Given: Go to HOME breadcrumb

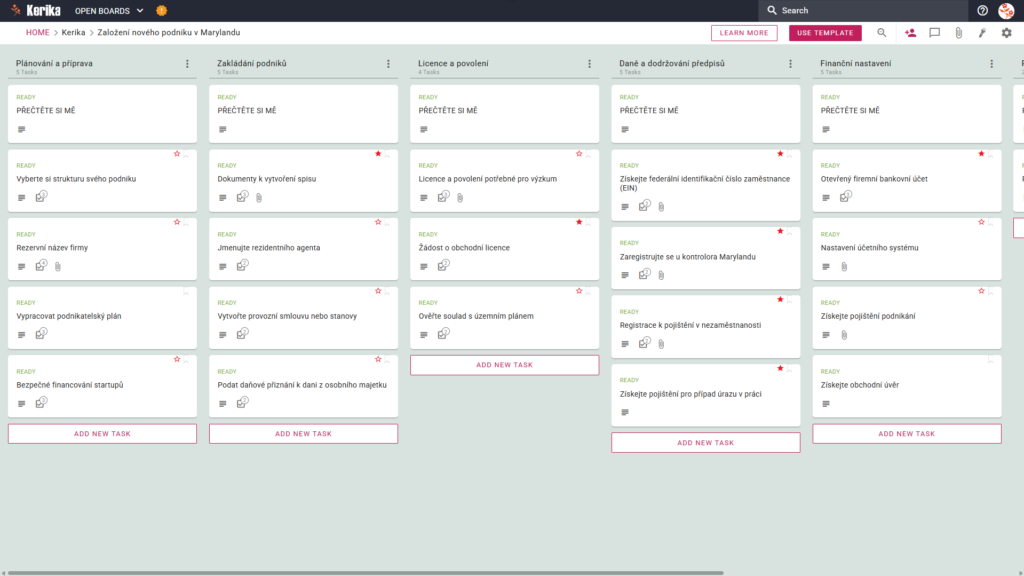Looking at the screenshot, I should (x=37, y=33).
